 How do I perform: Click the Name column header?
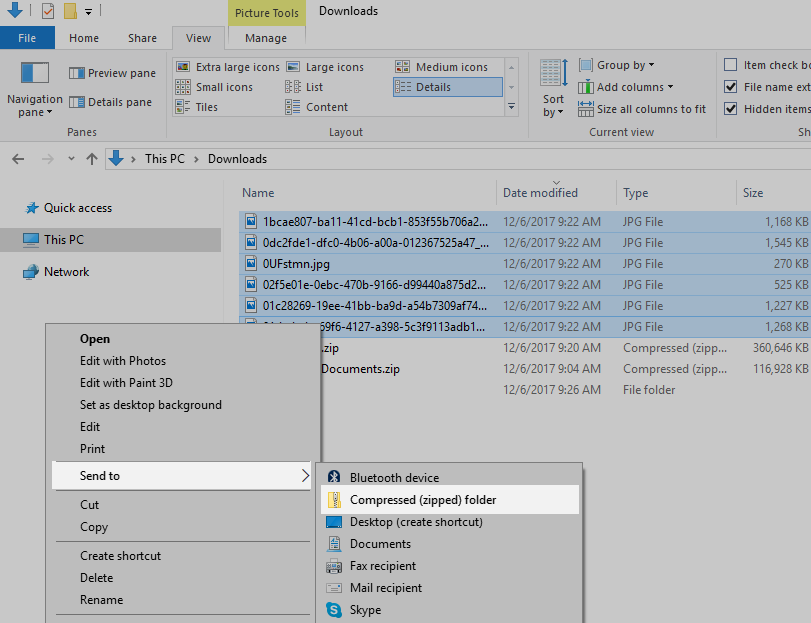pos(258,192)
